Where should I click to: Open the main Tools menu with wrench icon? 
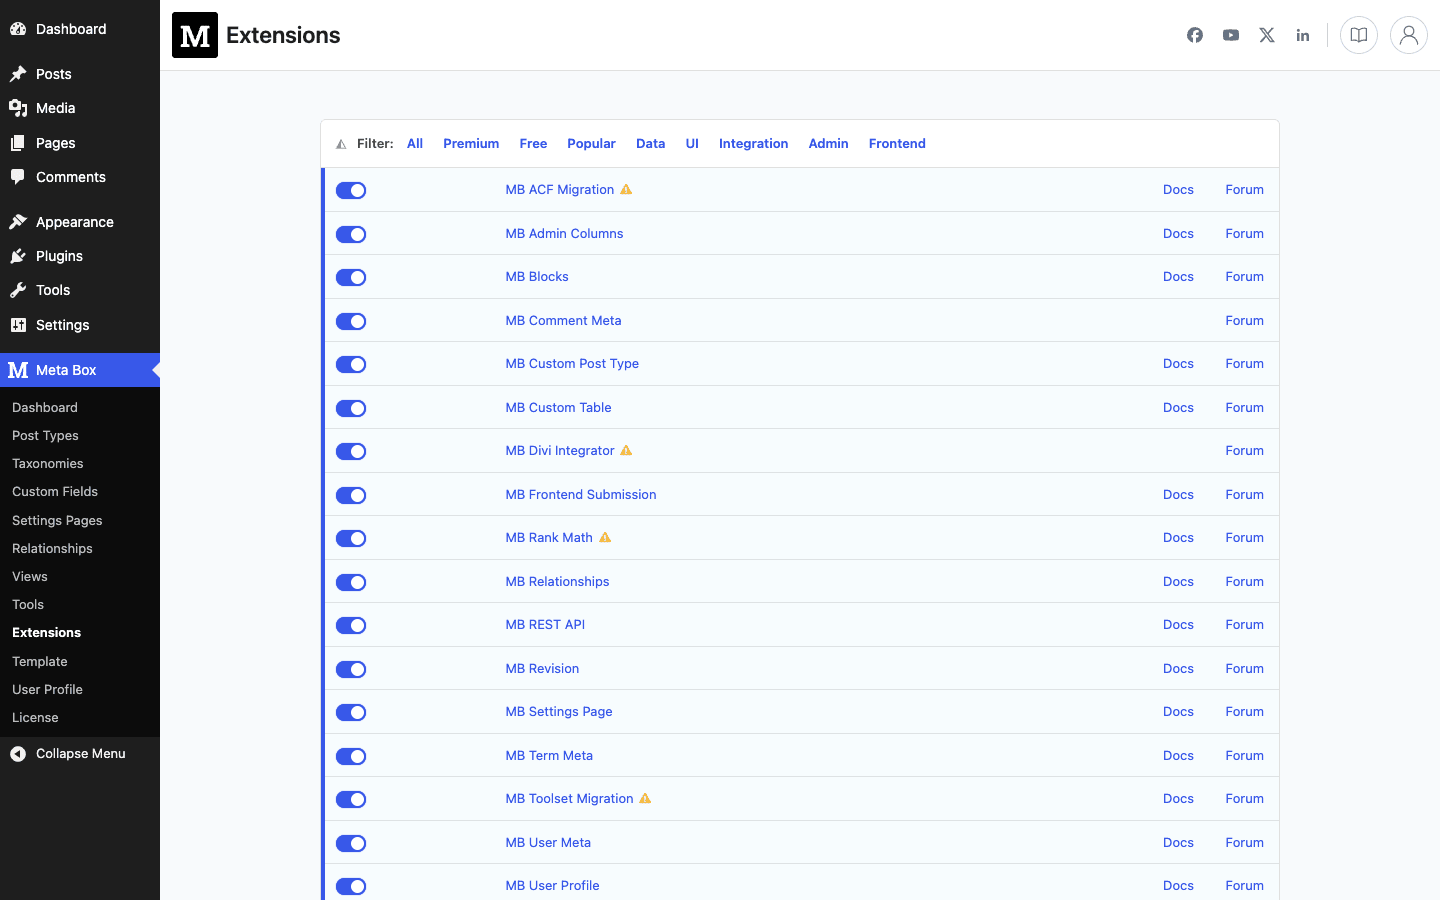point(80,290)
